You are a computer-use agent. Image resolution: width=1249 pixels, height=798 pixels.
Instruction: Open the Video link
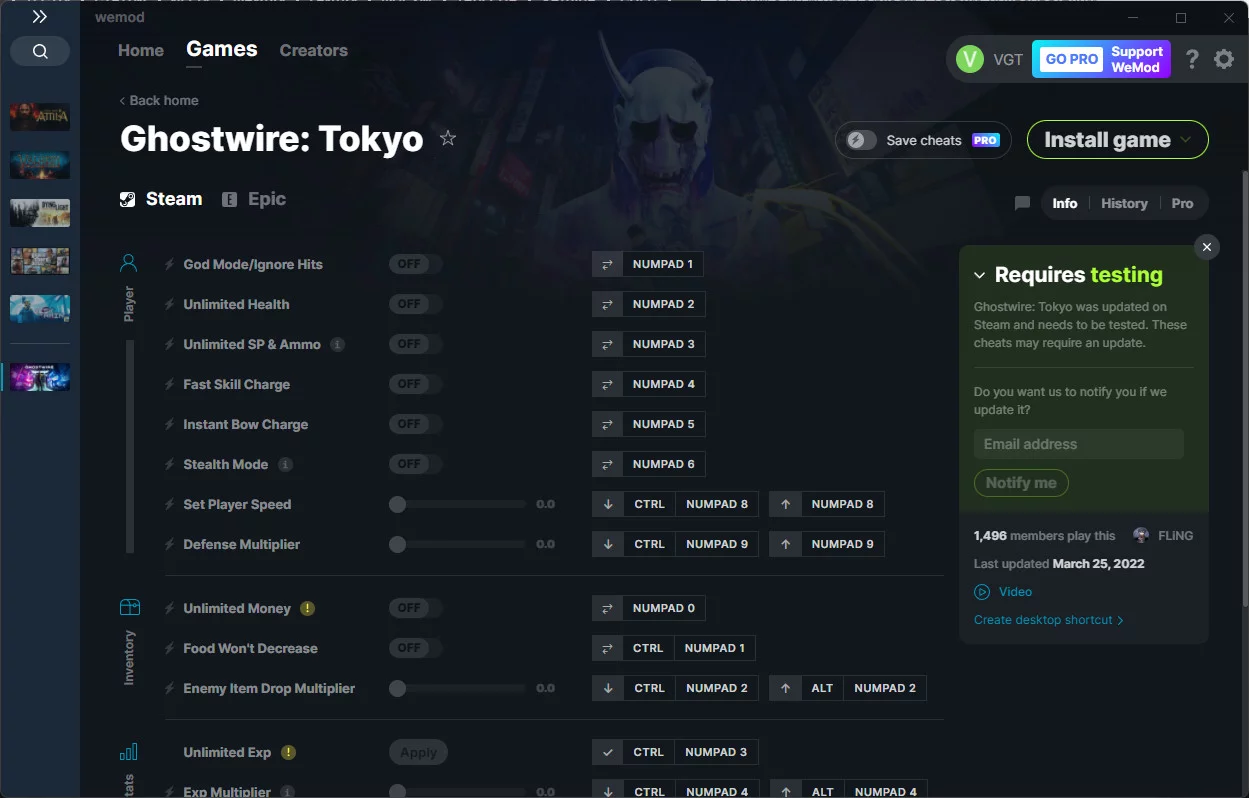pos(1003,592)
